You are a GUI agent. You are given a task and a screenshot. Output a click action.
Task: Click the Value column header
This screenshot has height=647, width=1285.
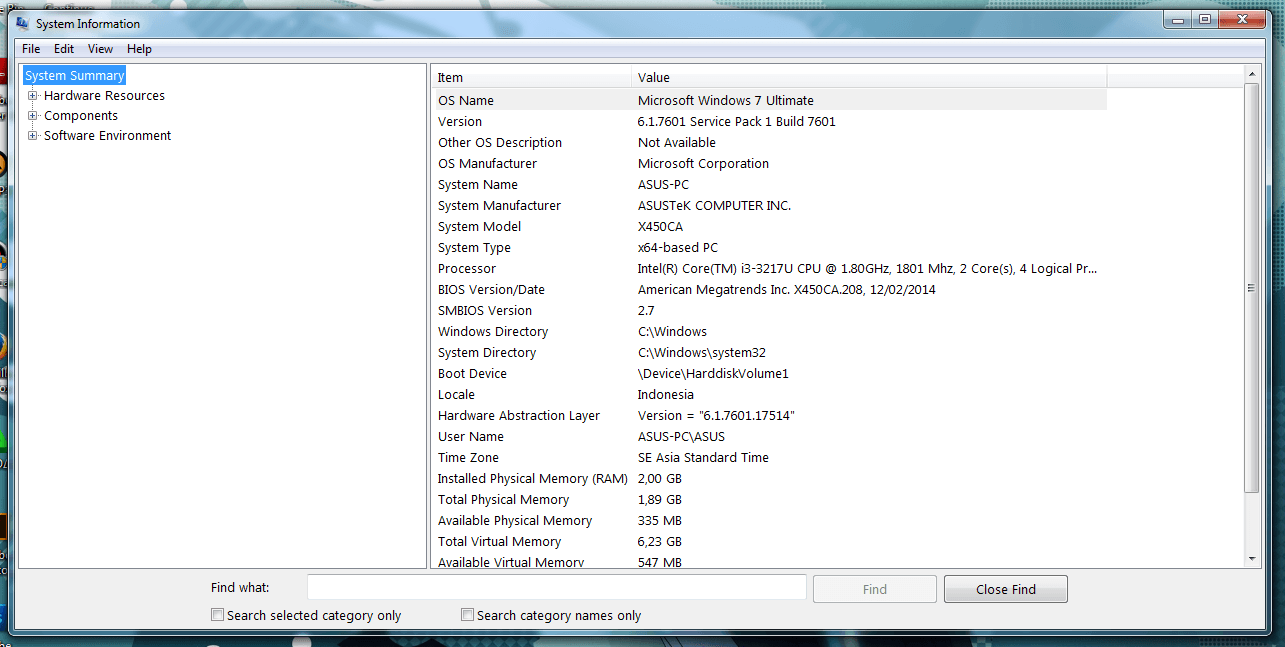tap(869, 77)
